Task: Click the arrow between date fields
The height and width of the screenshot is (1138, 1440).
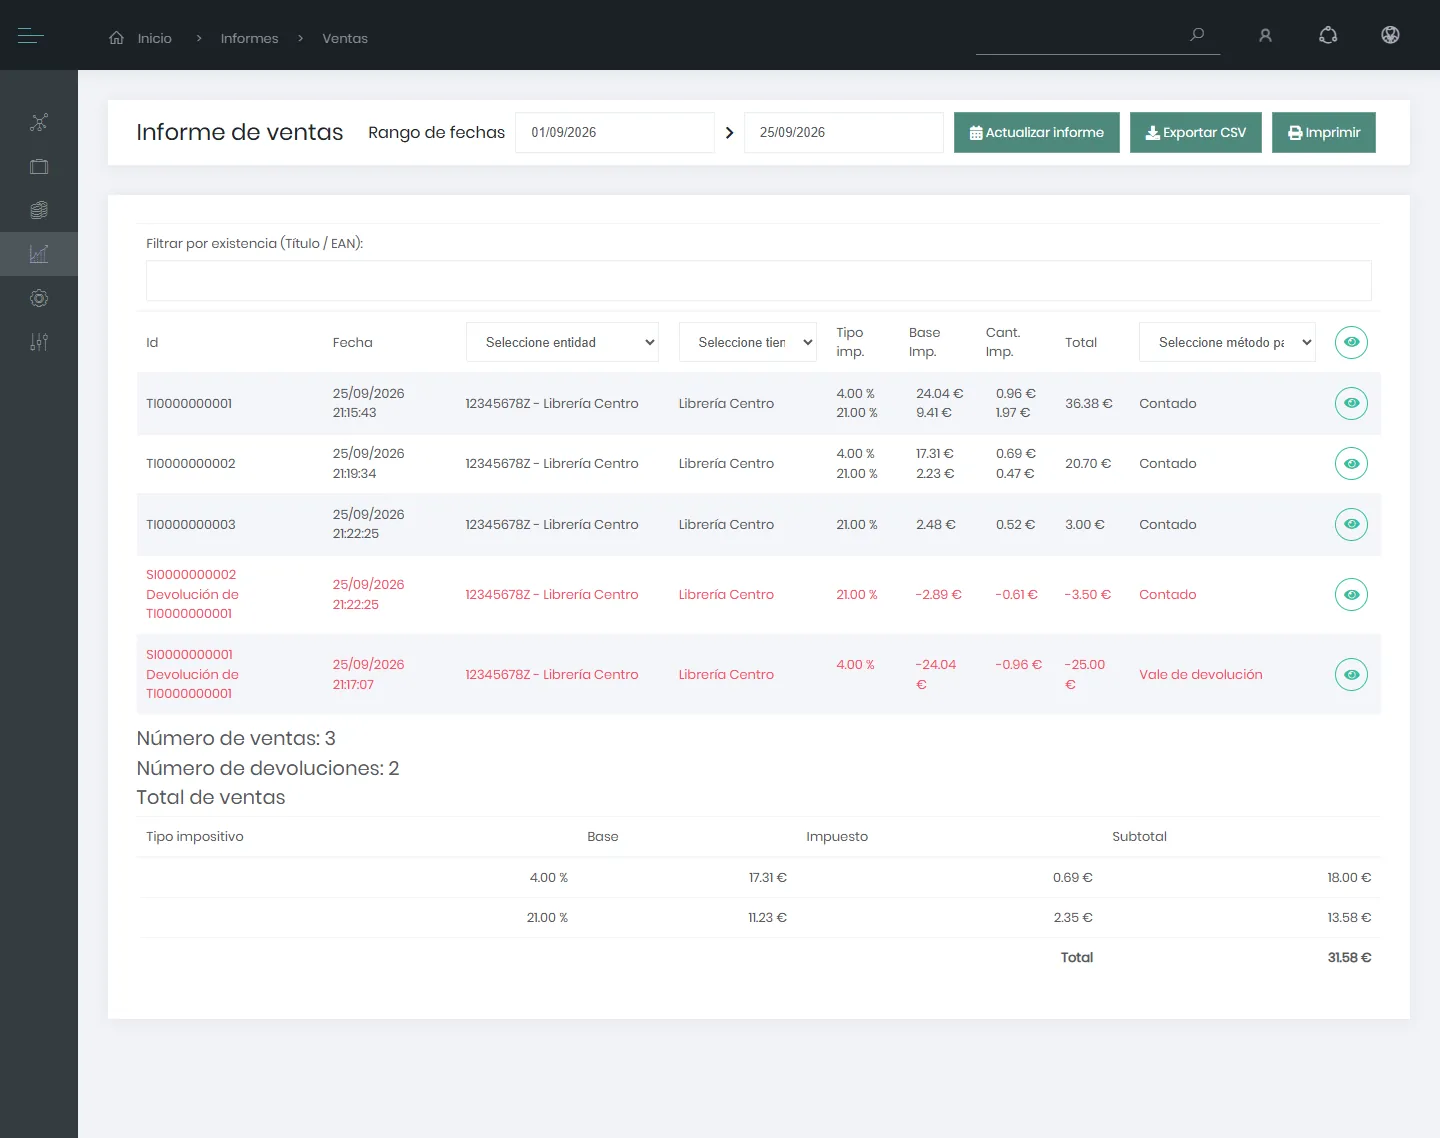Action: 729,133
